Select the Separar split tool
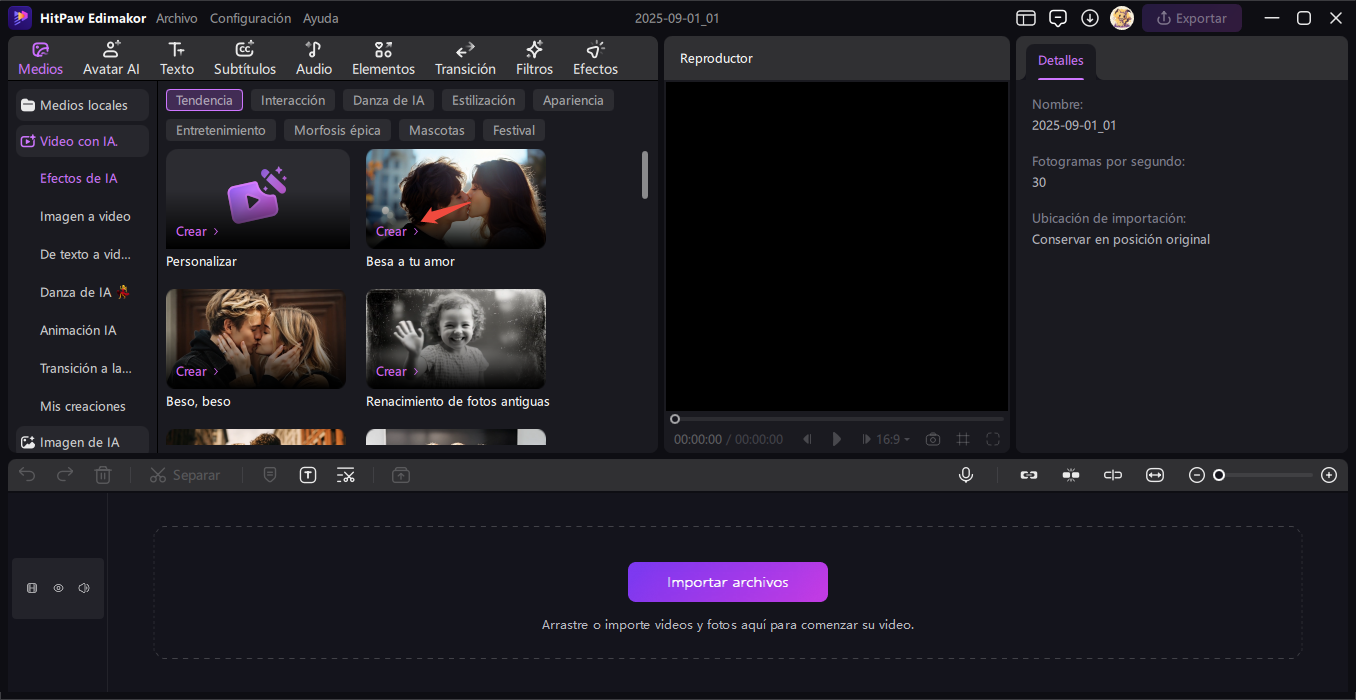This screenshot has width=1356, height=700. pyautogui.click(x=185, y=474)
